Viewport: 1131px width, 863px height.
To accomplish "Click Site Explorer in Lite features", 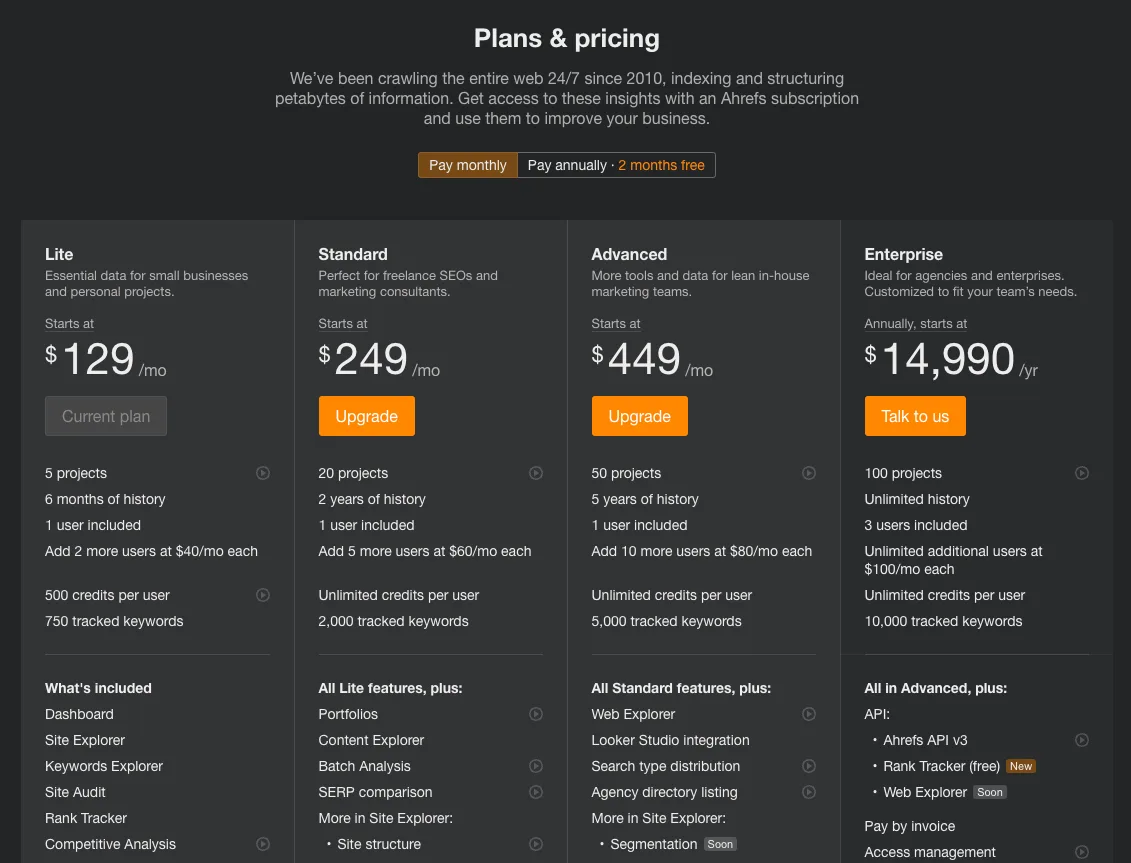I will coord(85,740).
